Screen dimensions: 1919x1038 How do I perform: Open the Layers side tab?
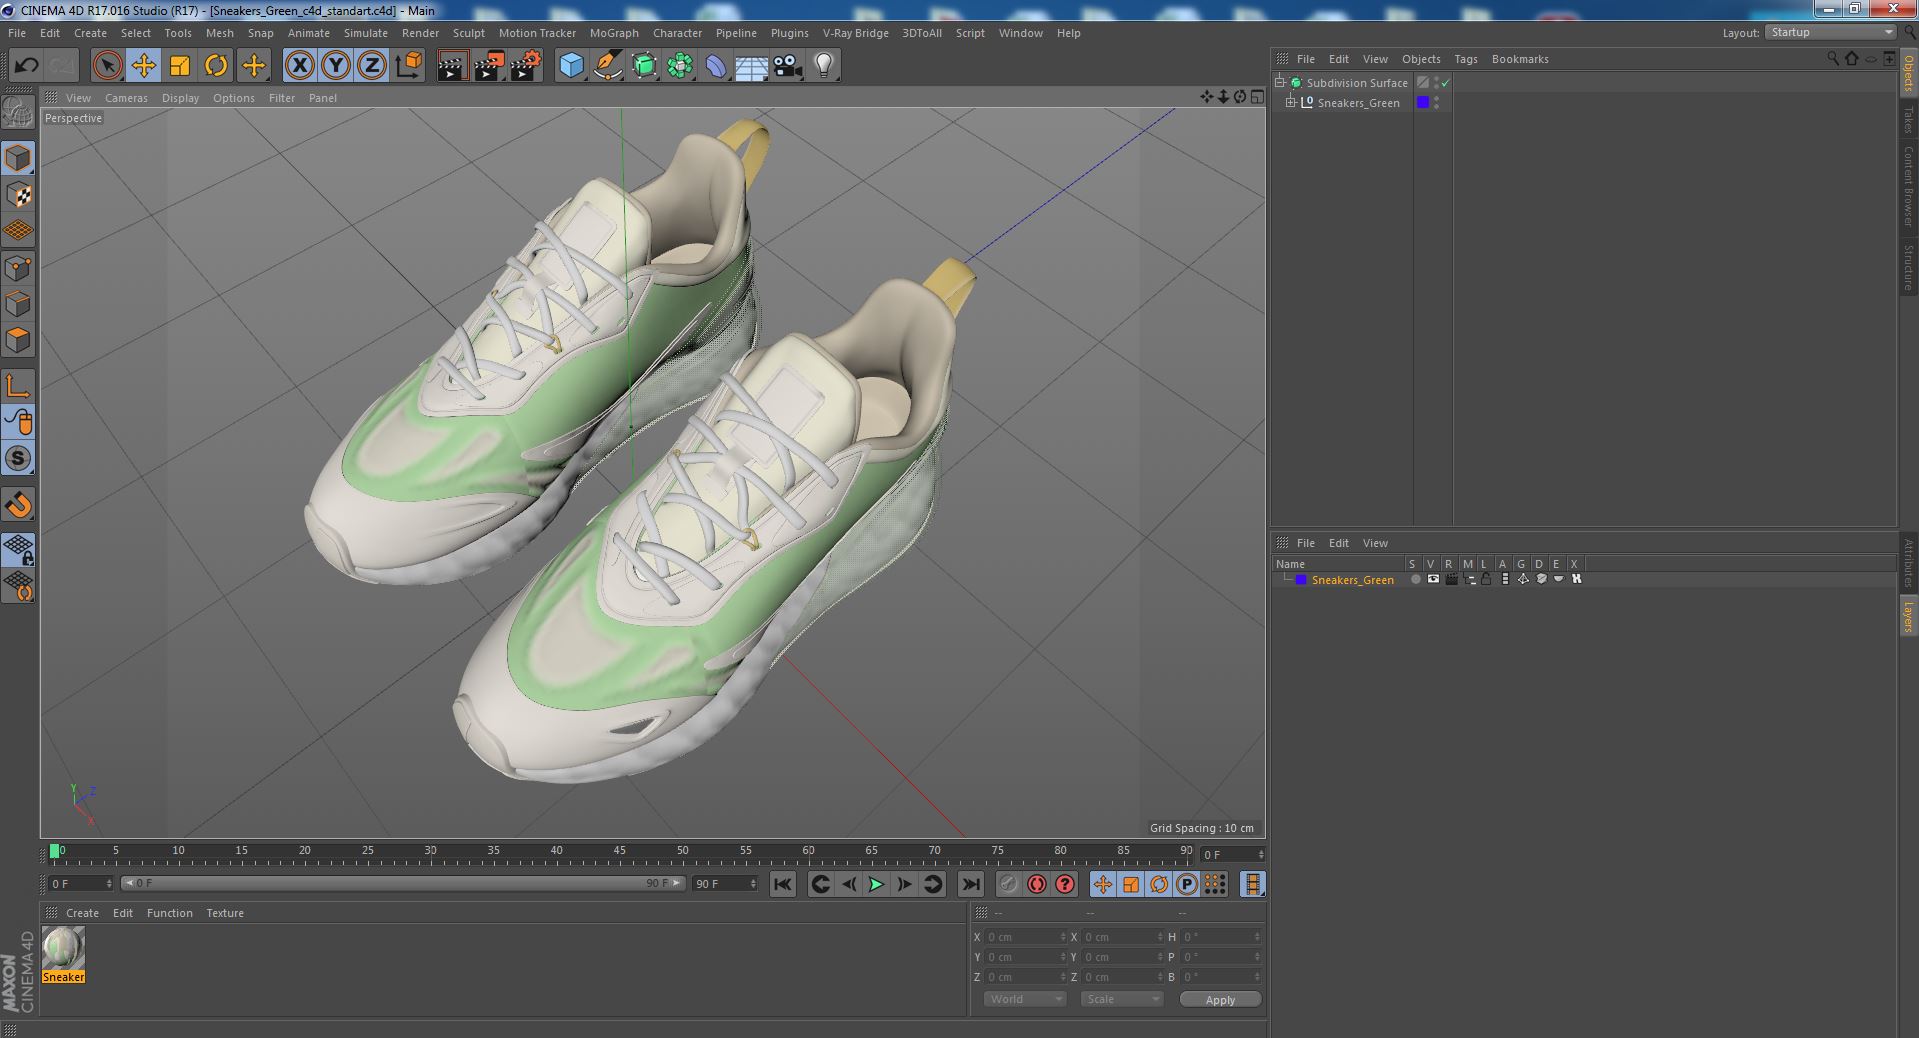coord(1908,616)
